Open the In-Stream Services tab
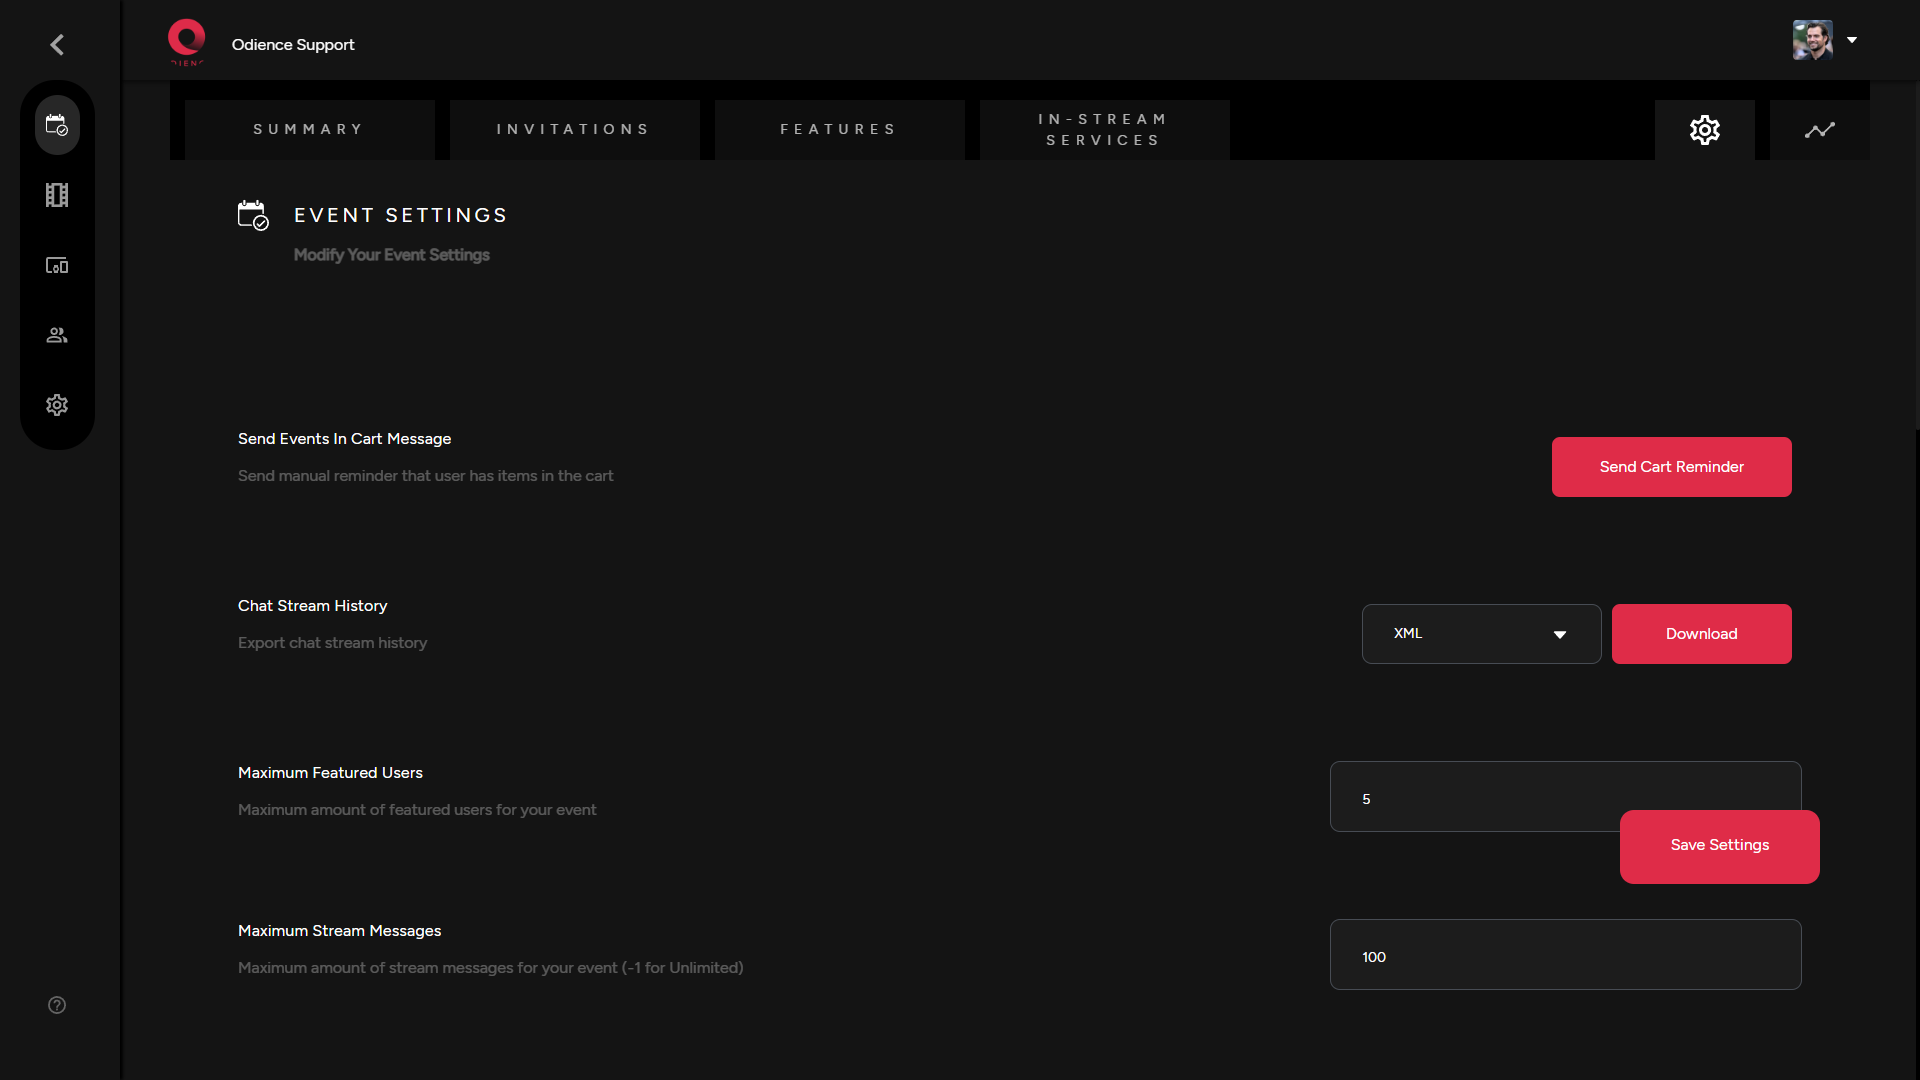Screen dimensions: 1920x1080 pyautogui.click(x=1104, y=130)
